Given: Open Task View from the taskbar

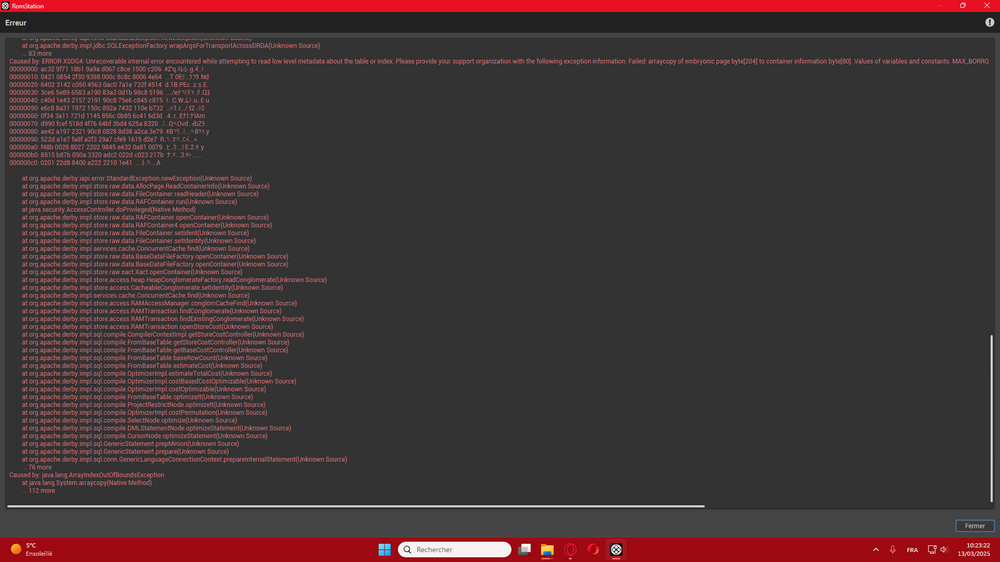Looking at the screenshot, I should point(524,549).
